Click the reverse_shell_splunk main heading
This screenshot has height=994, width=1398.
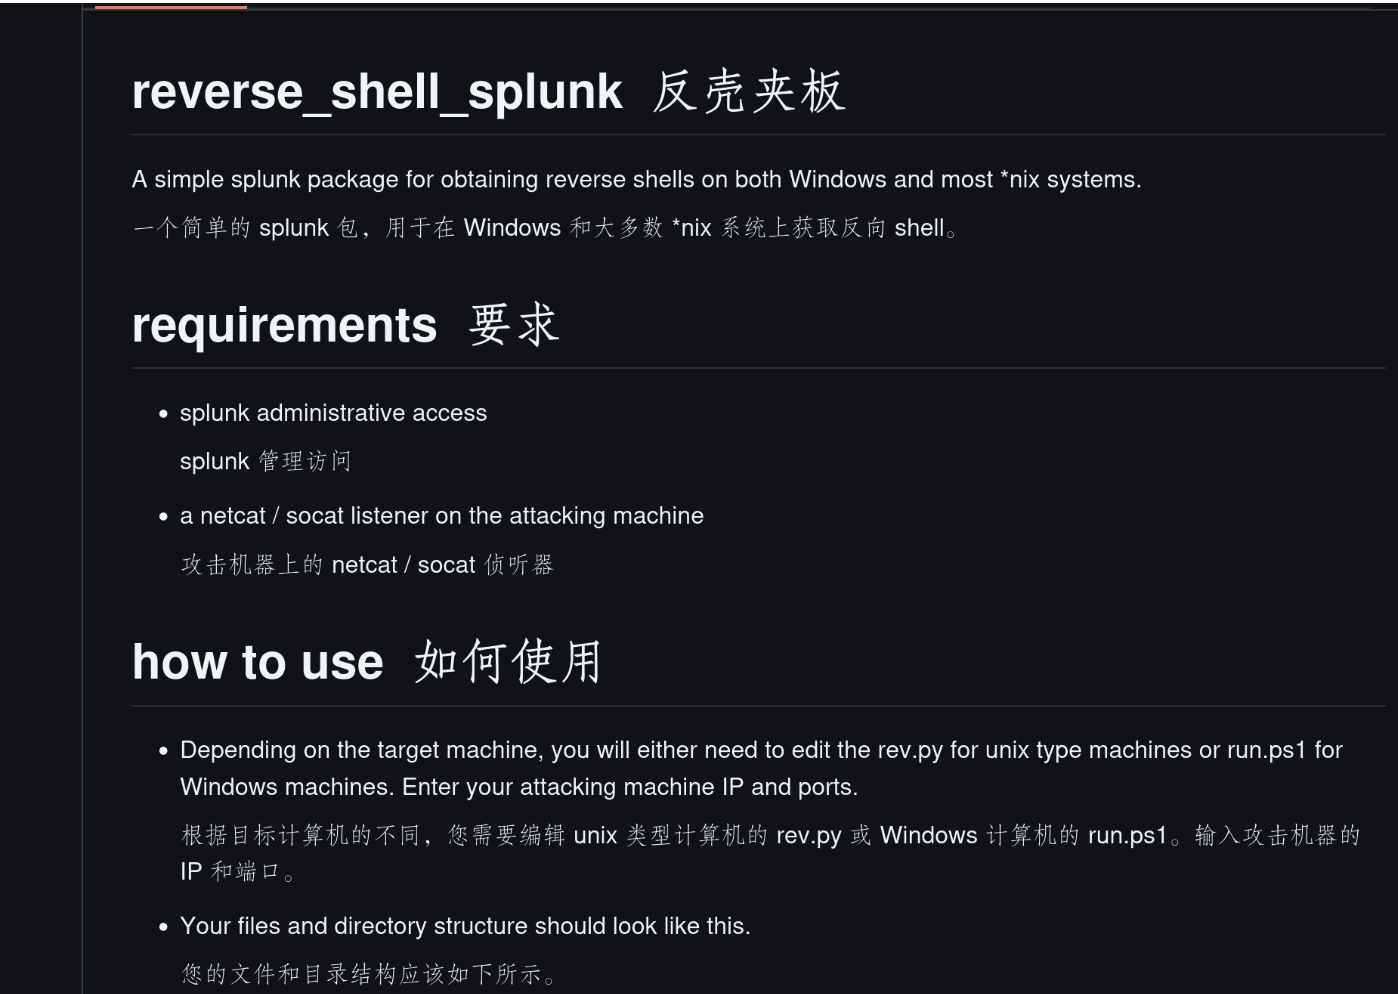point(377,92)
